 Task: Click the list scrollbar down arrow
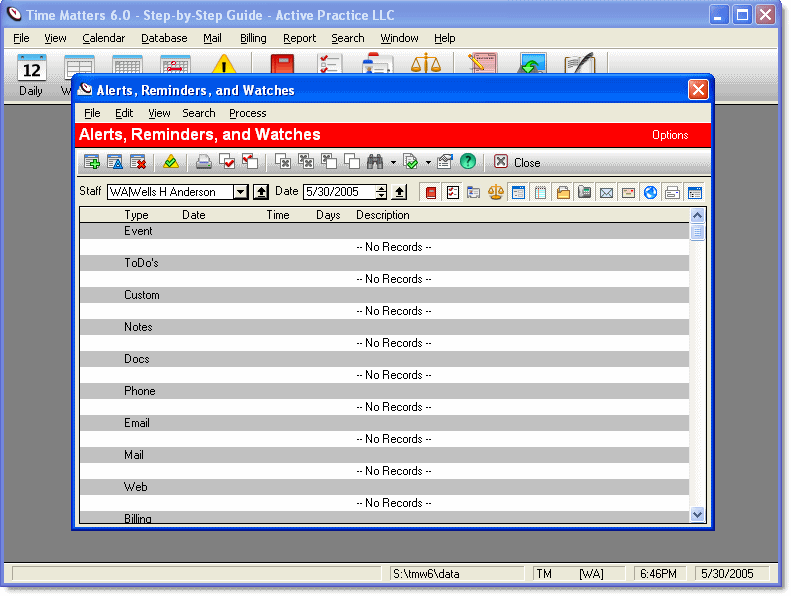point(697,515)
